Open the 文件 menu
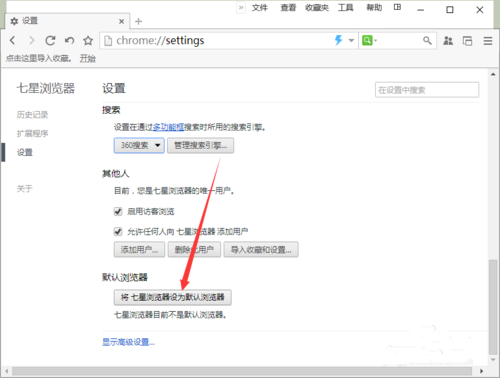The width and height of the screenshot is (500, 378). 260,7
